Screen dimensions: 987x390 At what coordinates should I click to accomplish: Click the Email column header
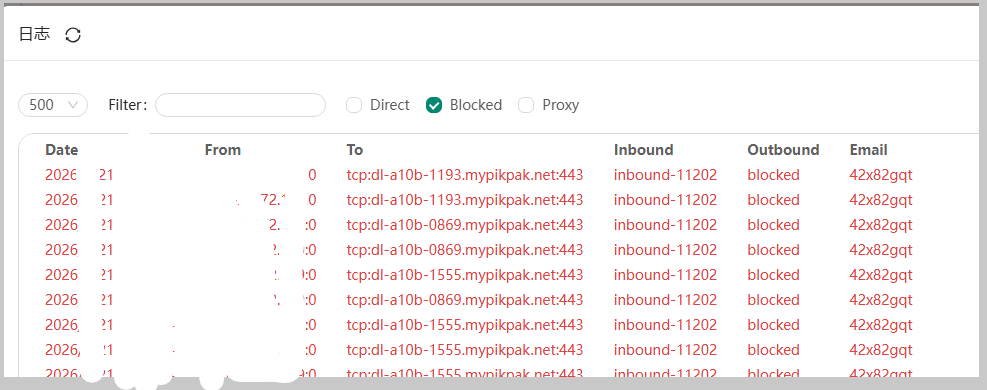coord(868,150)
